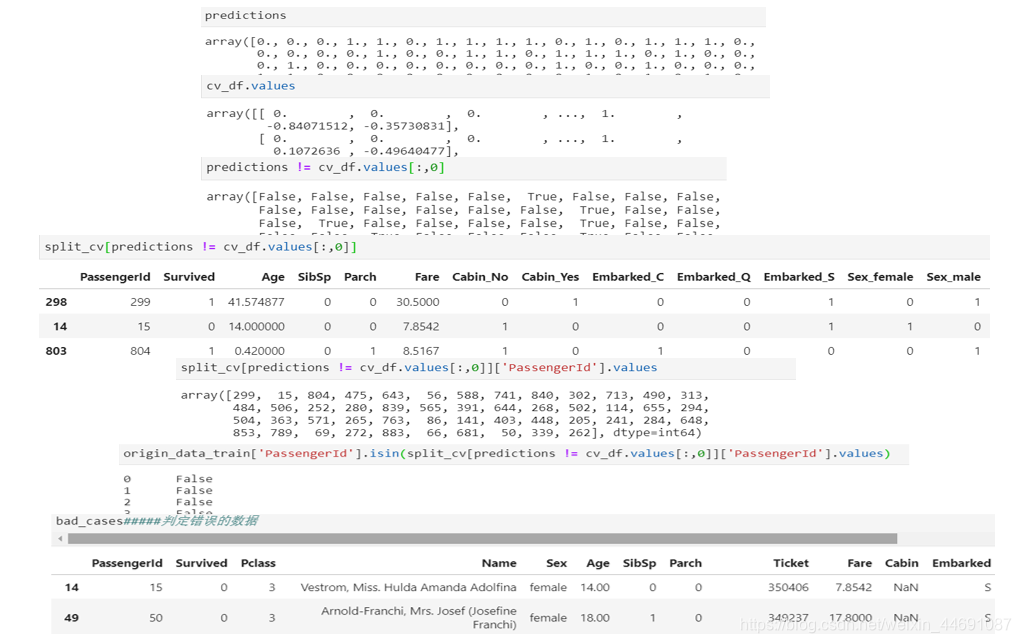Image resolution: width=1021 pixels, height=643 pixels.
Task: Click the value 475 in the PassengerId array output
Action: coord(356,395)
